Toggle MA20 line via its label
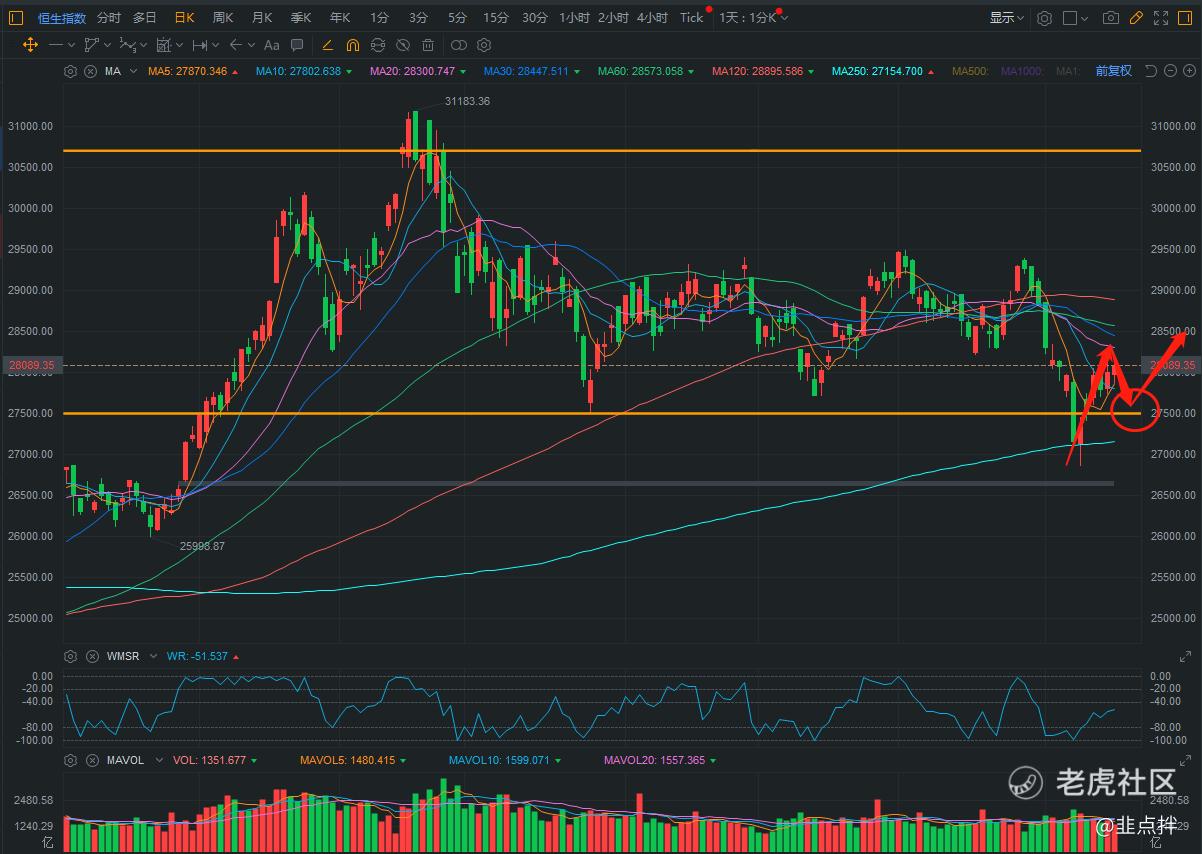1202x854 pixels. pos(412,72)
